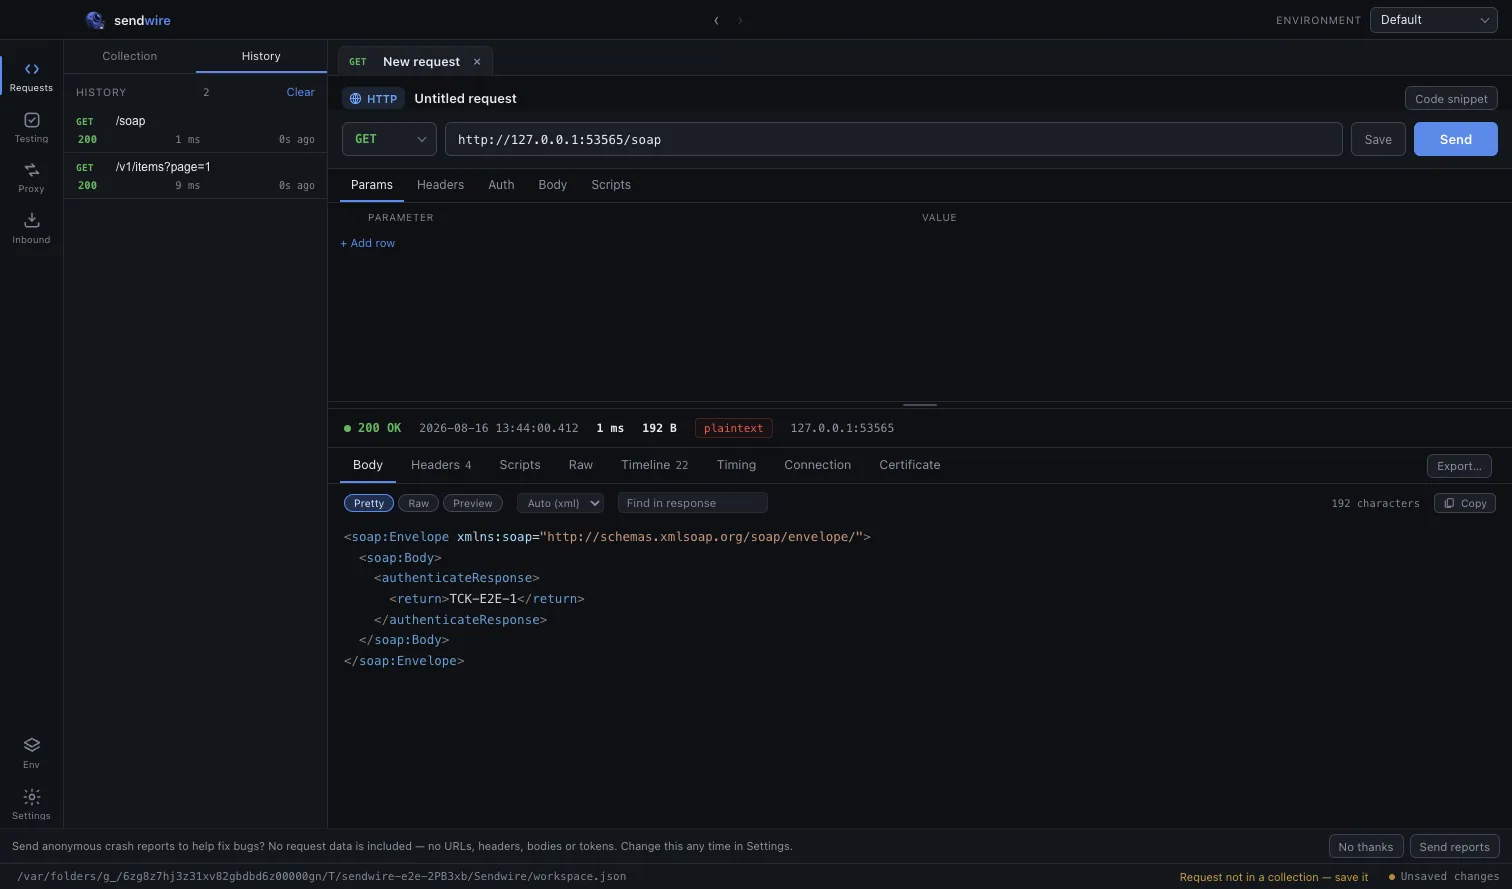1512x889 pixels.
Task: Open the GET method dropdown
Action: 389,139
